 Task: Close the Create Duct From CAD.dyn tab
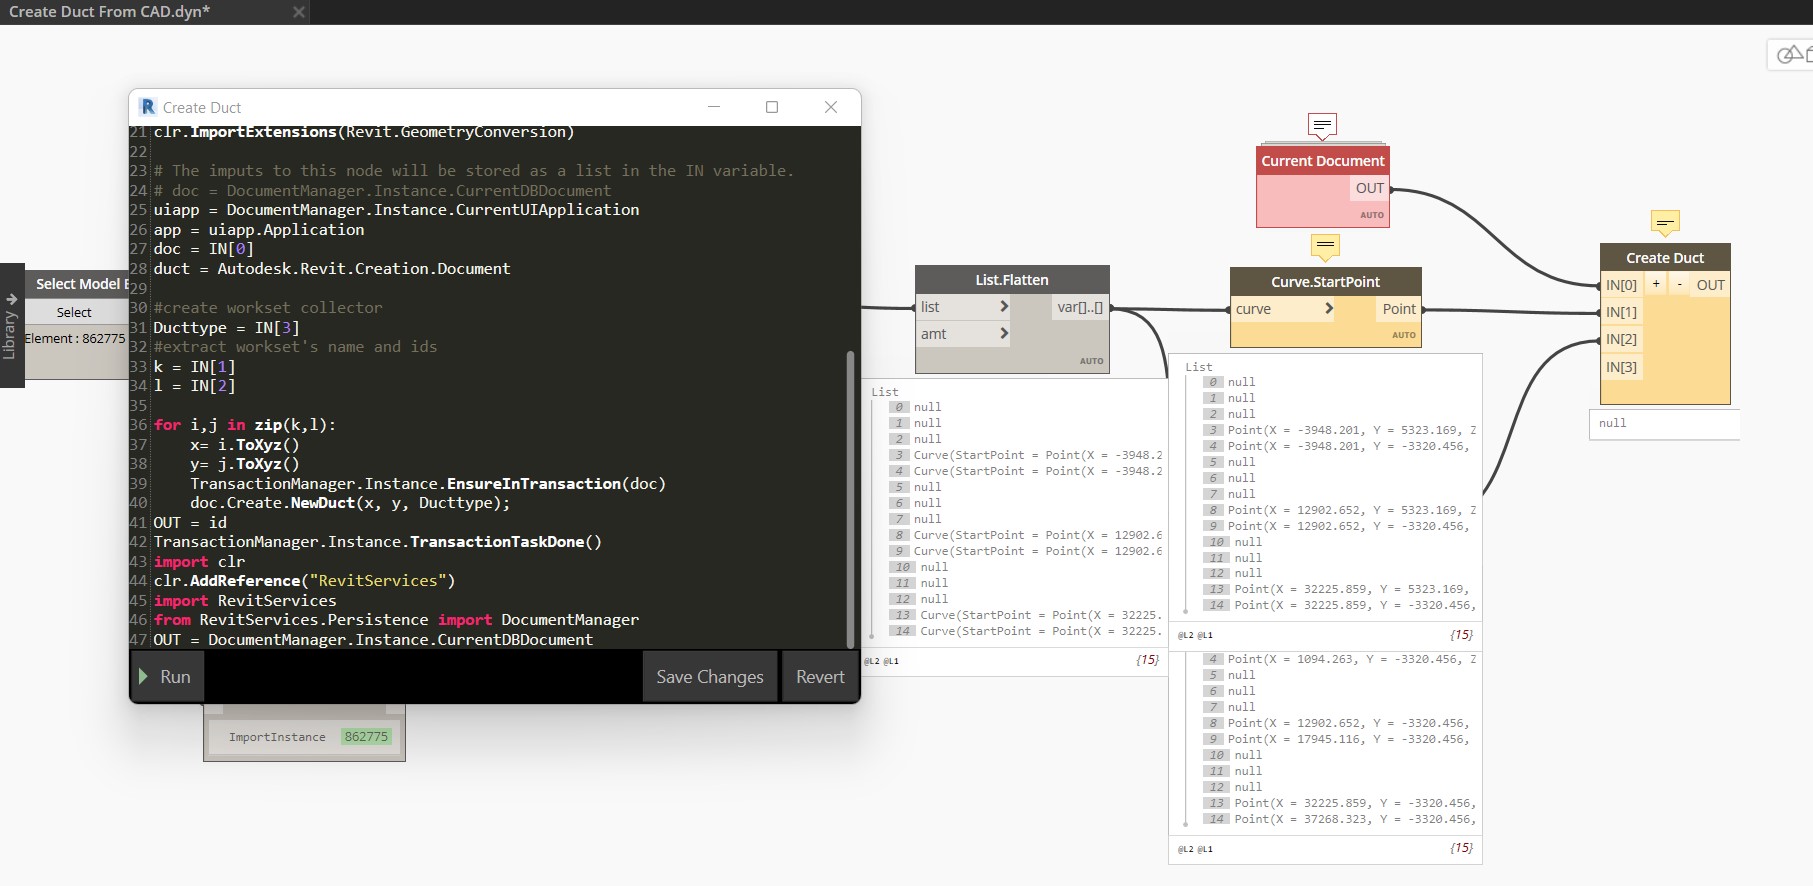(x=298, y=12)
